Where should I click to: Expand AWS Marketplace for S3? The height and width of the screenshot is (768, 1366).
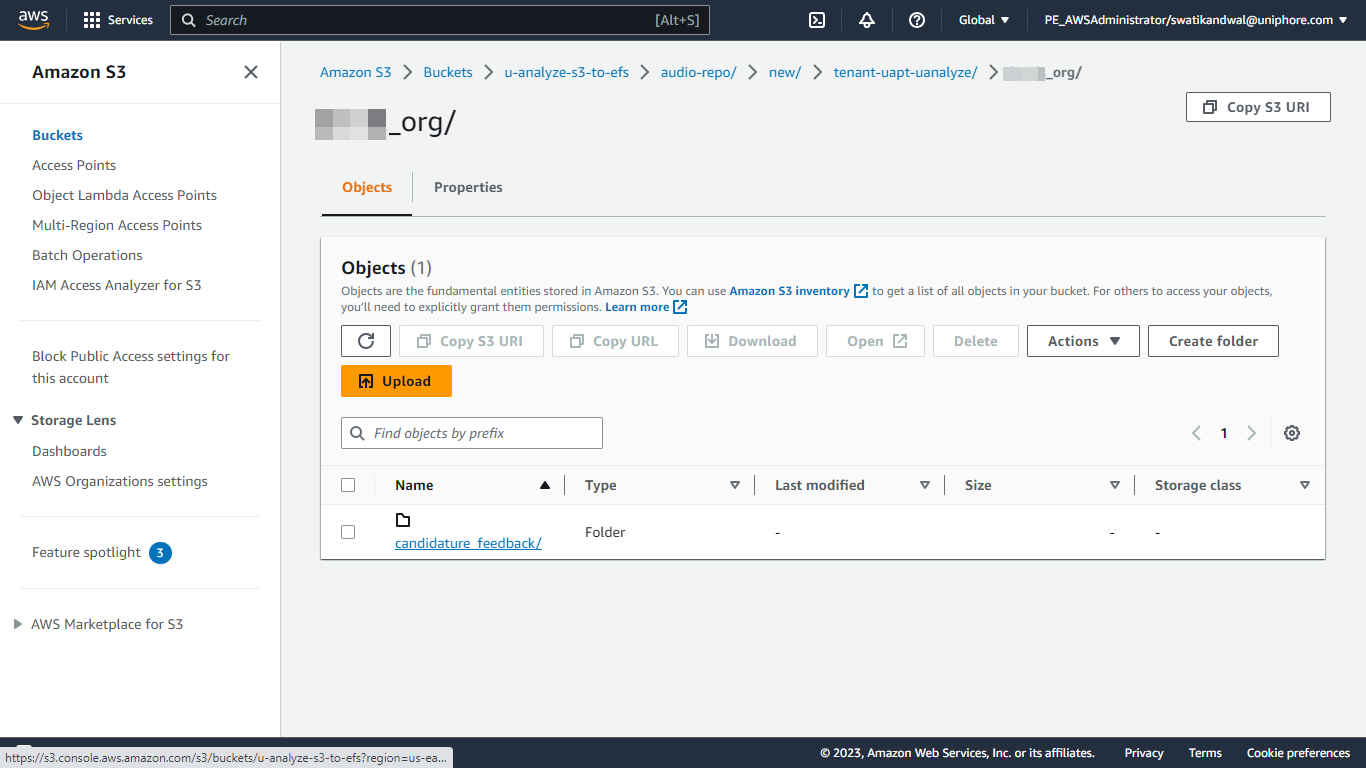point(18,624)
